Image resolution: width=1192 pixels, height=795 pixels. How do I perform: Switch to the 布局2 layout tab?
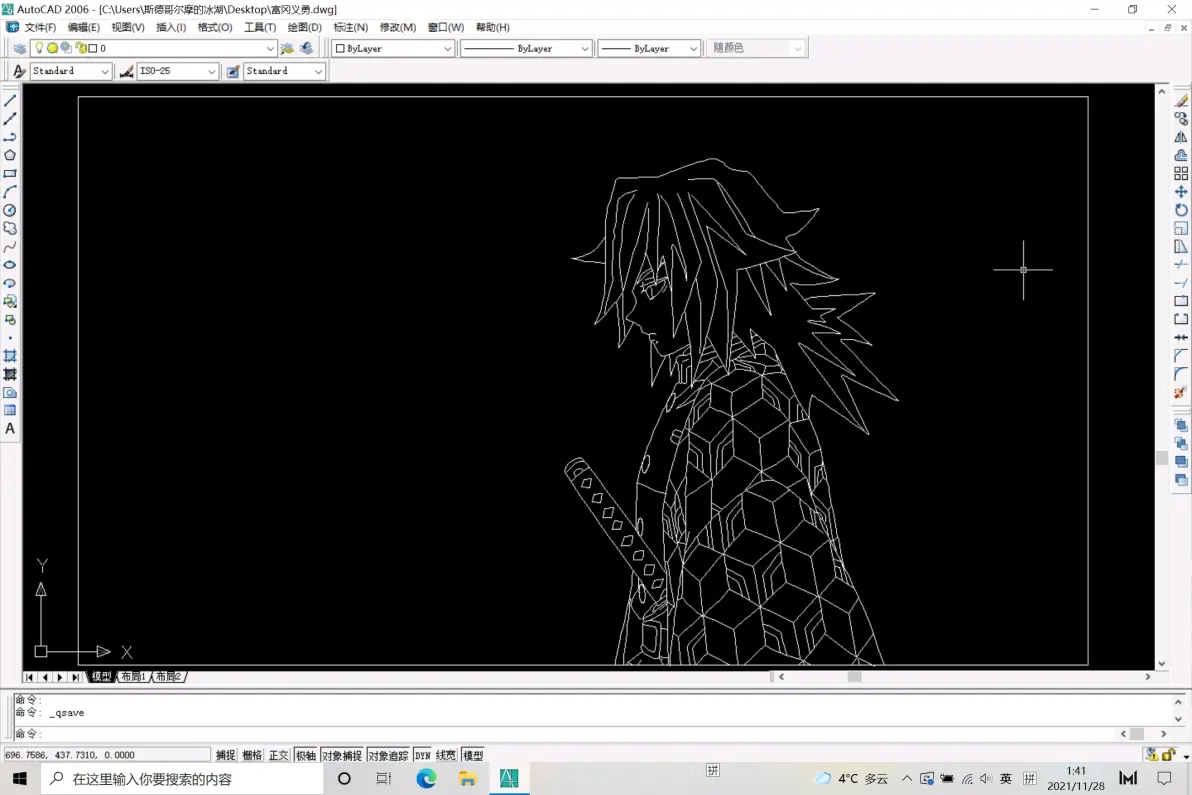(x=168, y=676)
